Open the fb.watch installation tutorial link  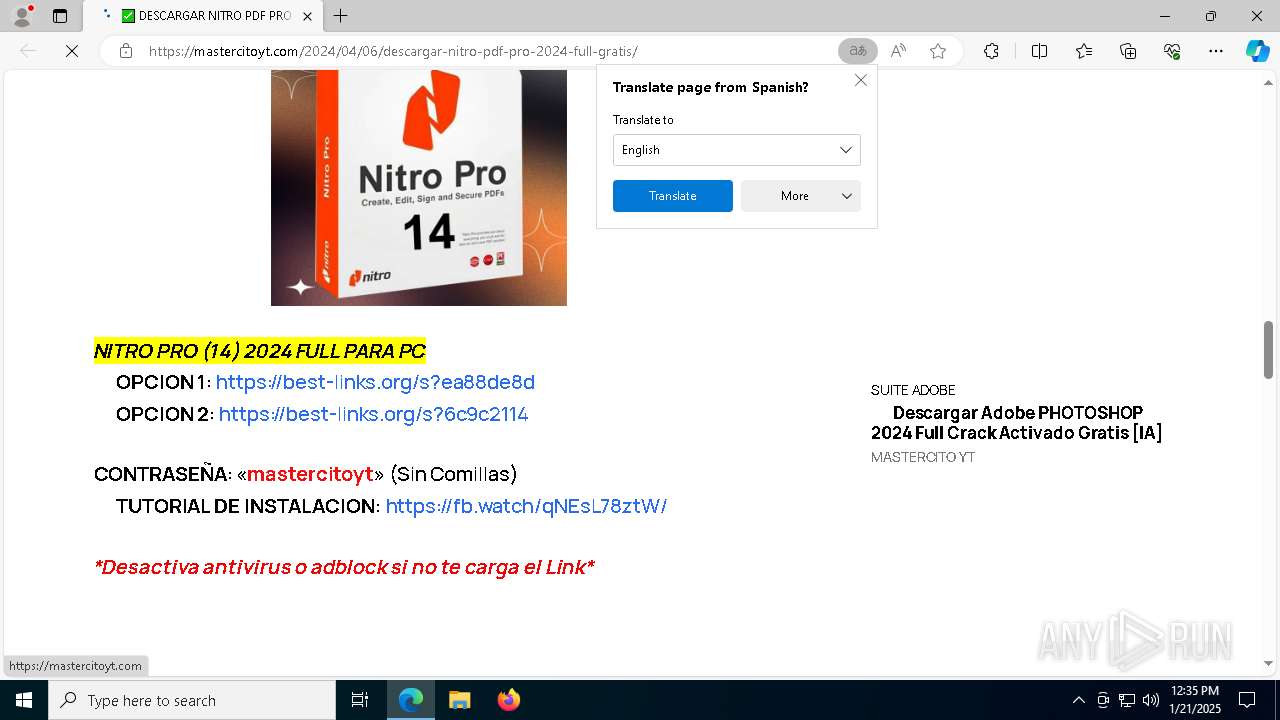526,506
